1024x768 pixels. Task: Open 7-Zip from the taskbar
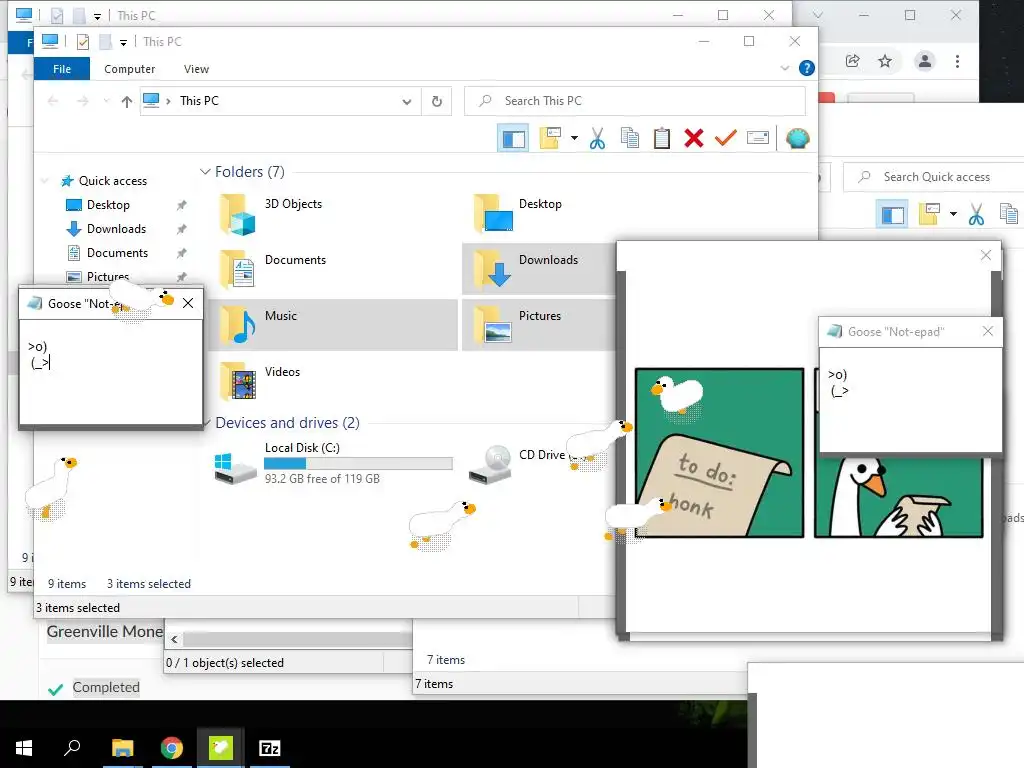click(270, 748)
